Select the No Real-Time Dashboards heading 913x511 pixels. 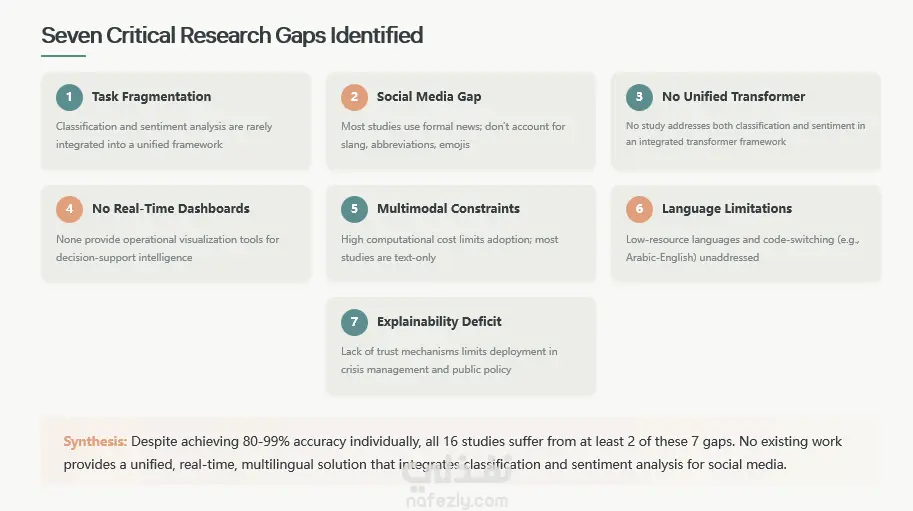click(171, 208)
